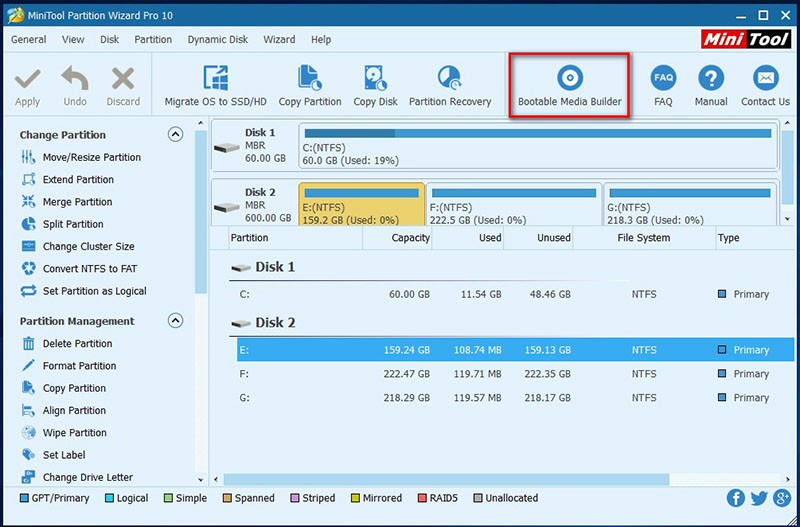
Task: Click the Undo arrow icon
Action: [x=75, y=79]
